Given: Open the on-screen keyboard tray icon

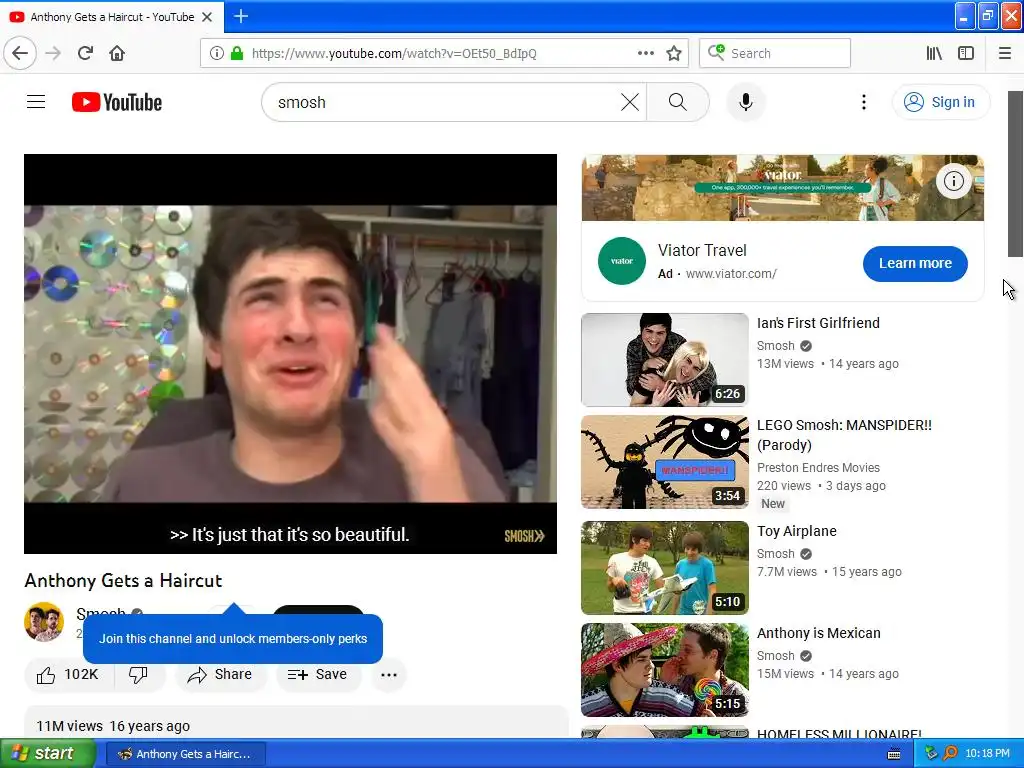Looking at the screenshot, I should (x=894, y=754).
